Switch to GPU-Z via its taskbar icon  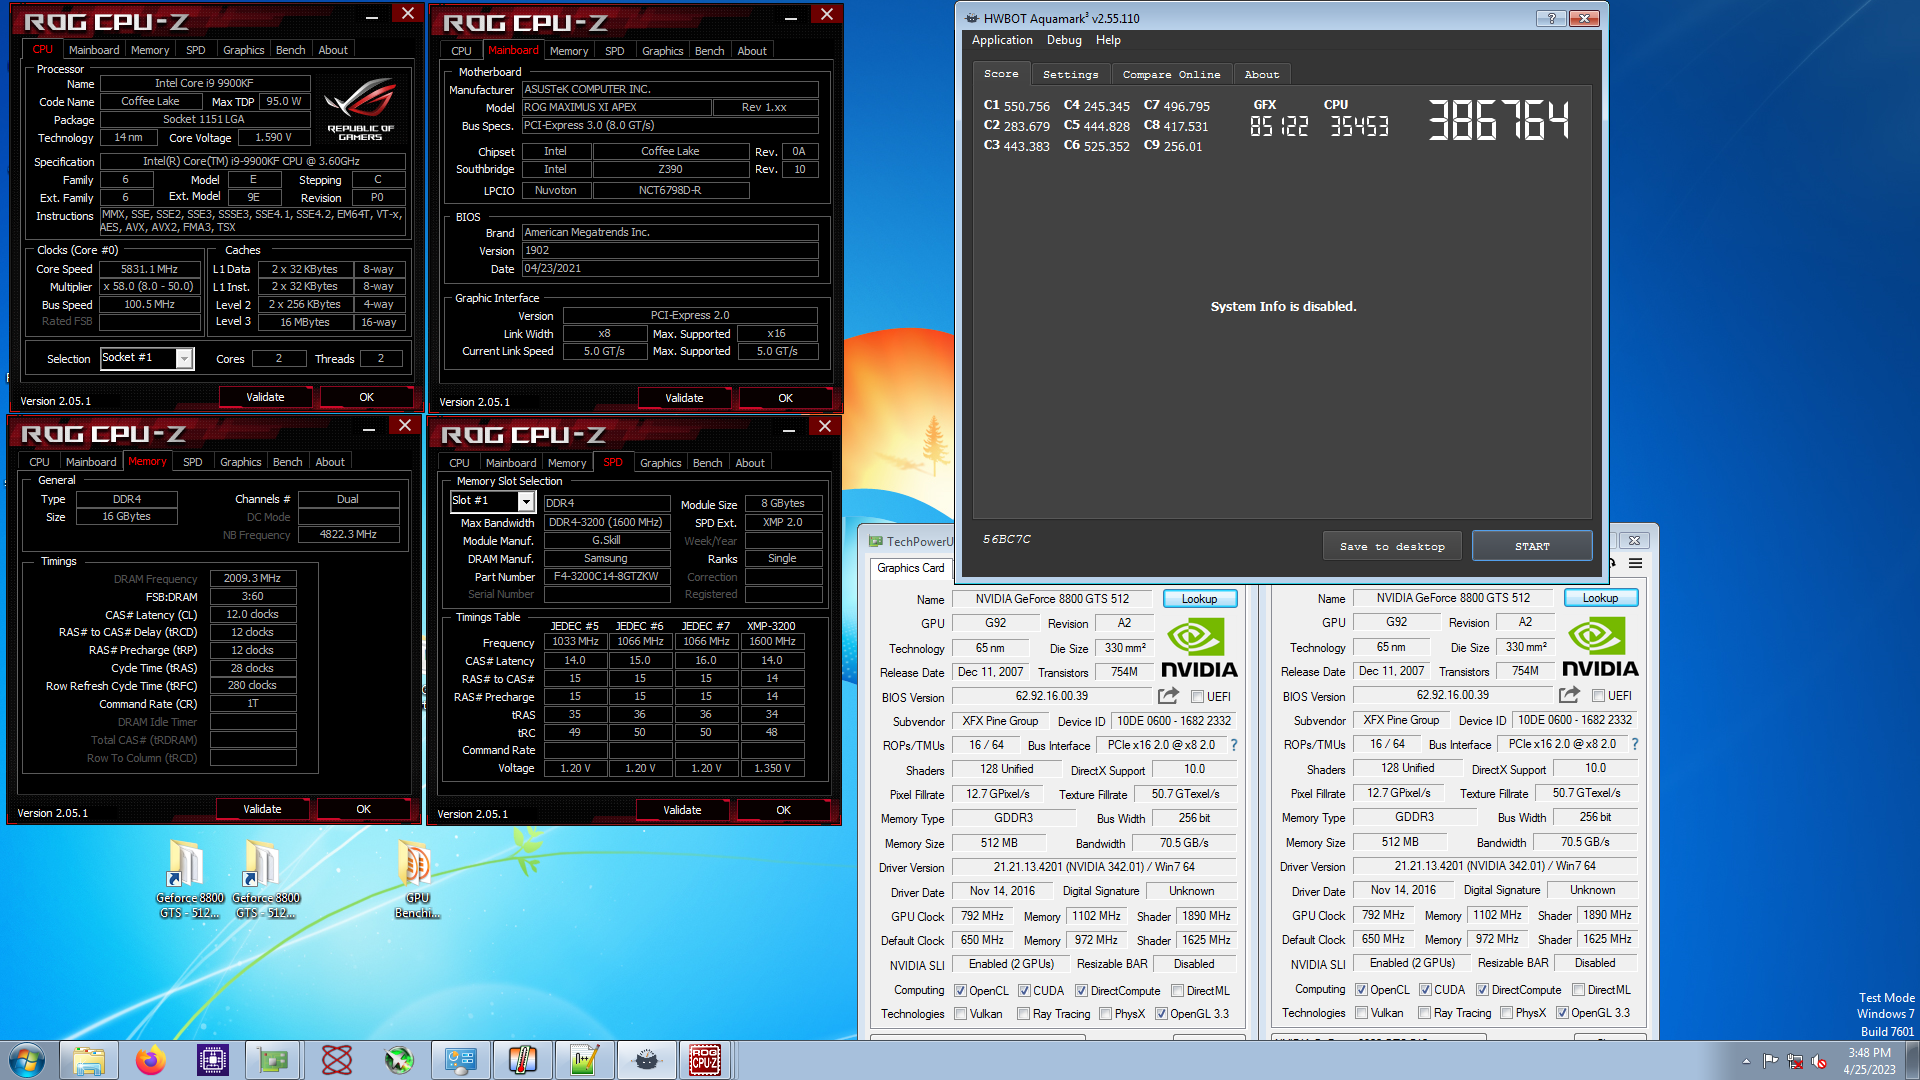point(274,1060)
